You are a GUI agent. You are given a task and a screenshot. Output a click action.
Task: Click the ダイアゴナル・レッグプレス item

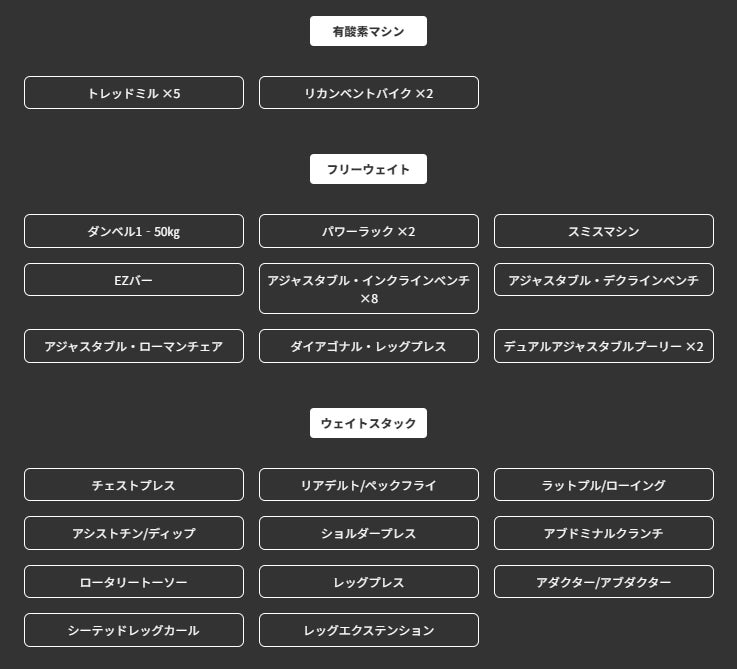point(369,346)
